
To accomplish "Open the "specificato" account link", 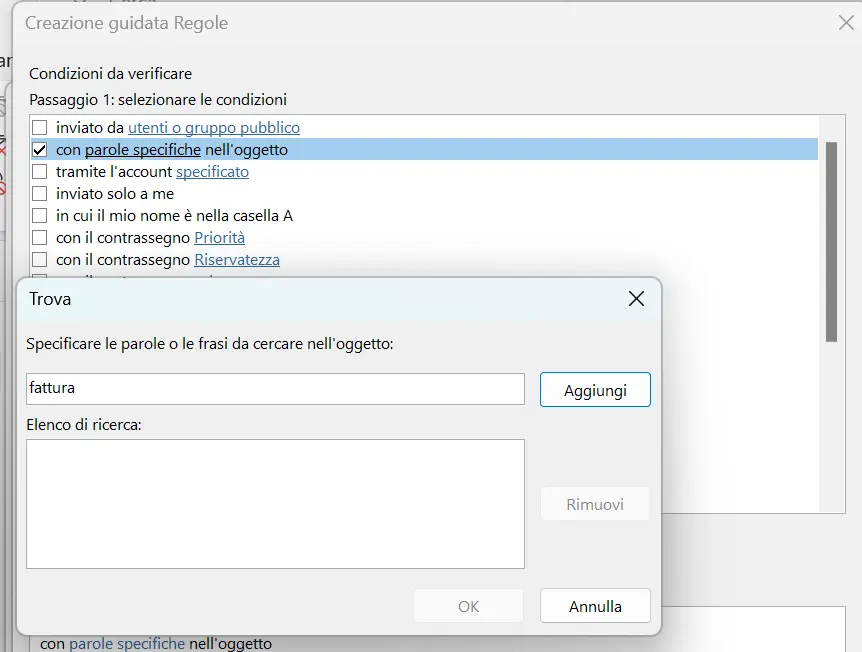I will [x=213, y=171].
